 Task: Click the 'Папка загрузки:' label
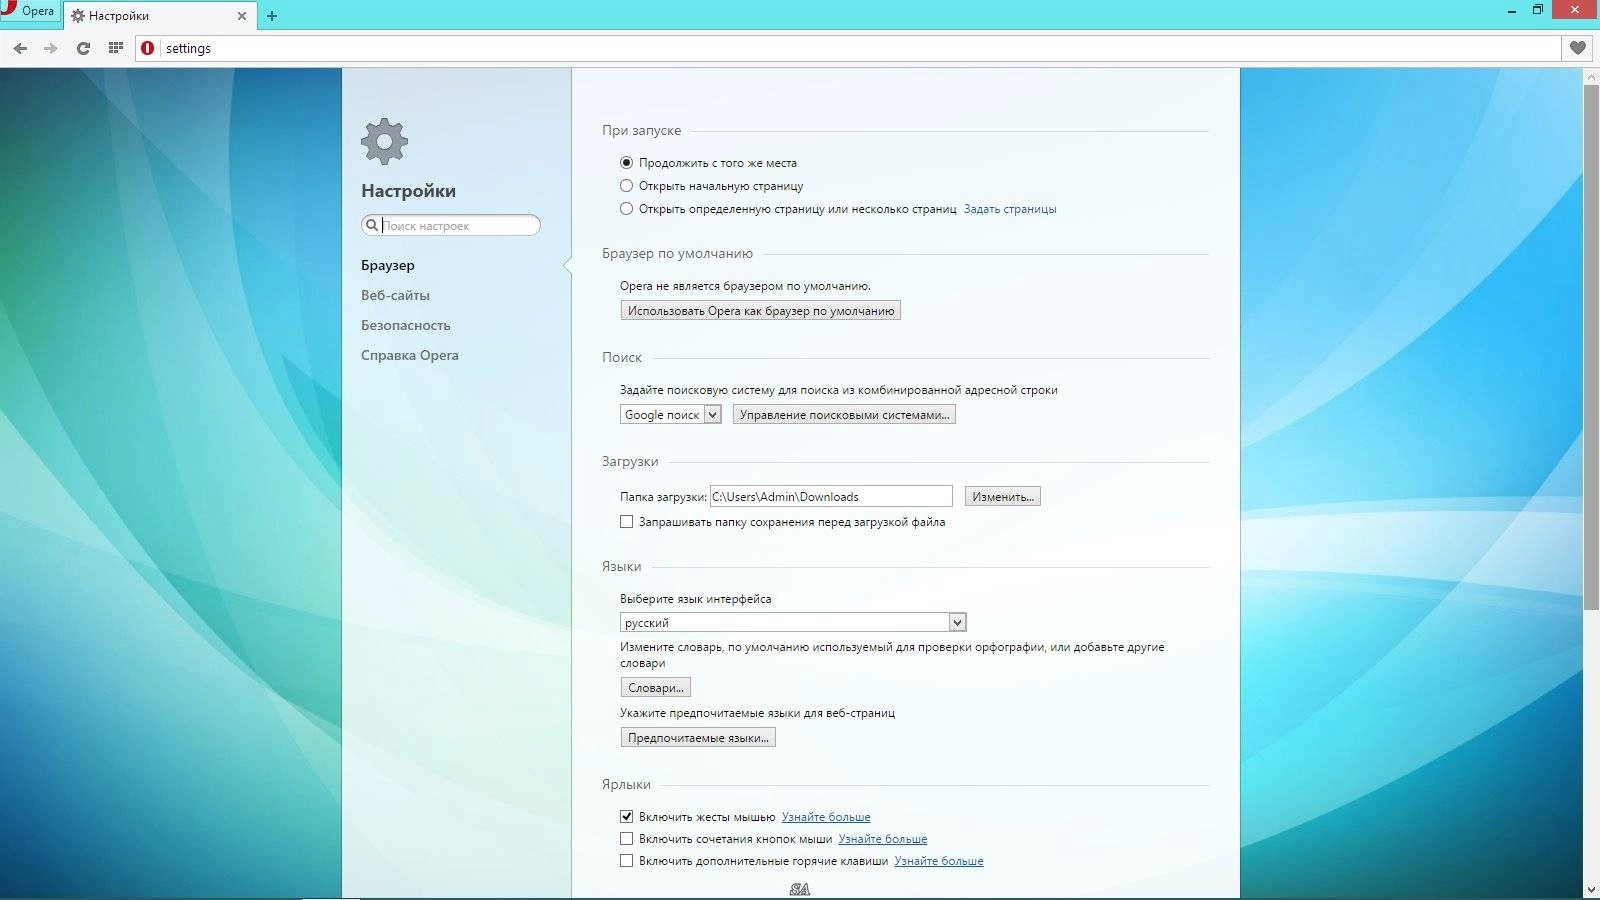pos(663,497)
